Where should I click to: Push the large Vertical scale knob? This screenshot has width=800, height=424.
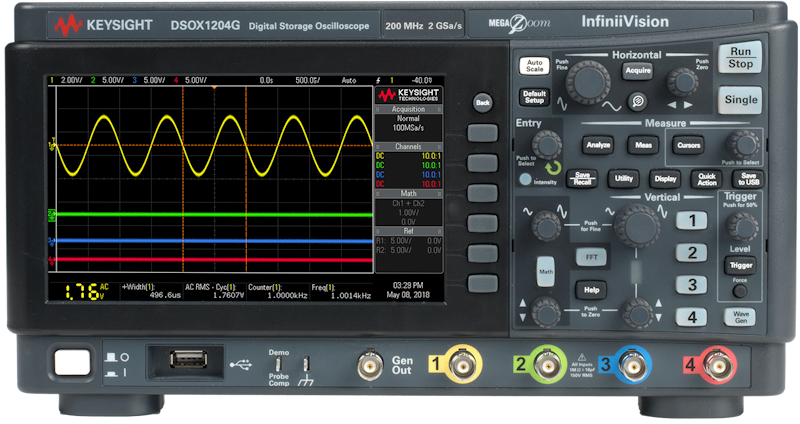pyautogui.click(x=637, y=227)
